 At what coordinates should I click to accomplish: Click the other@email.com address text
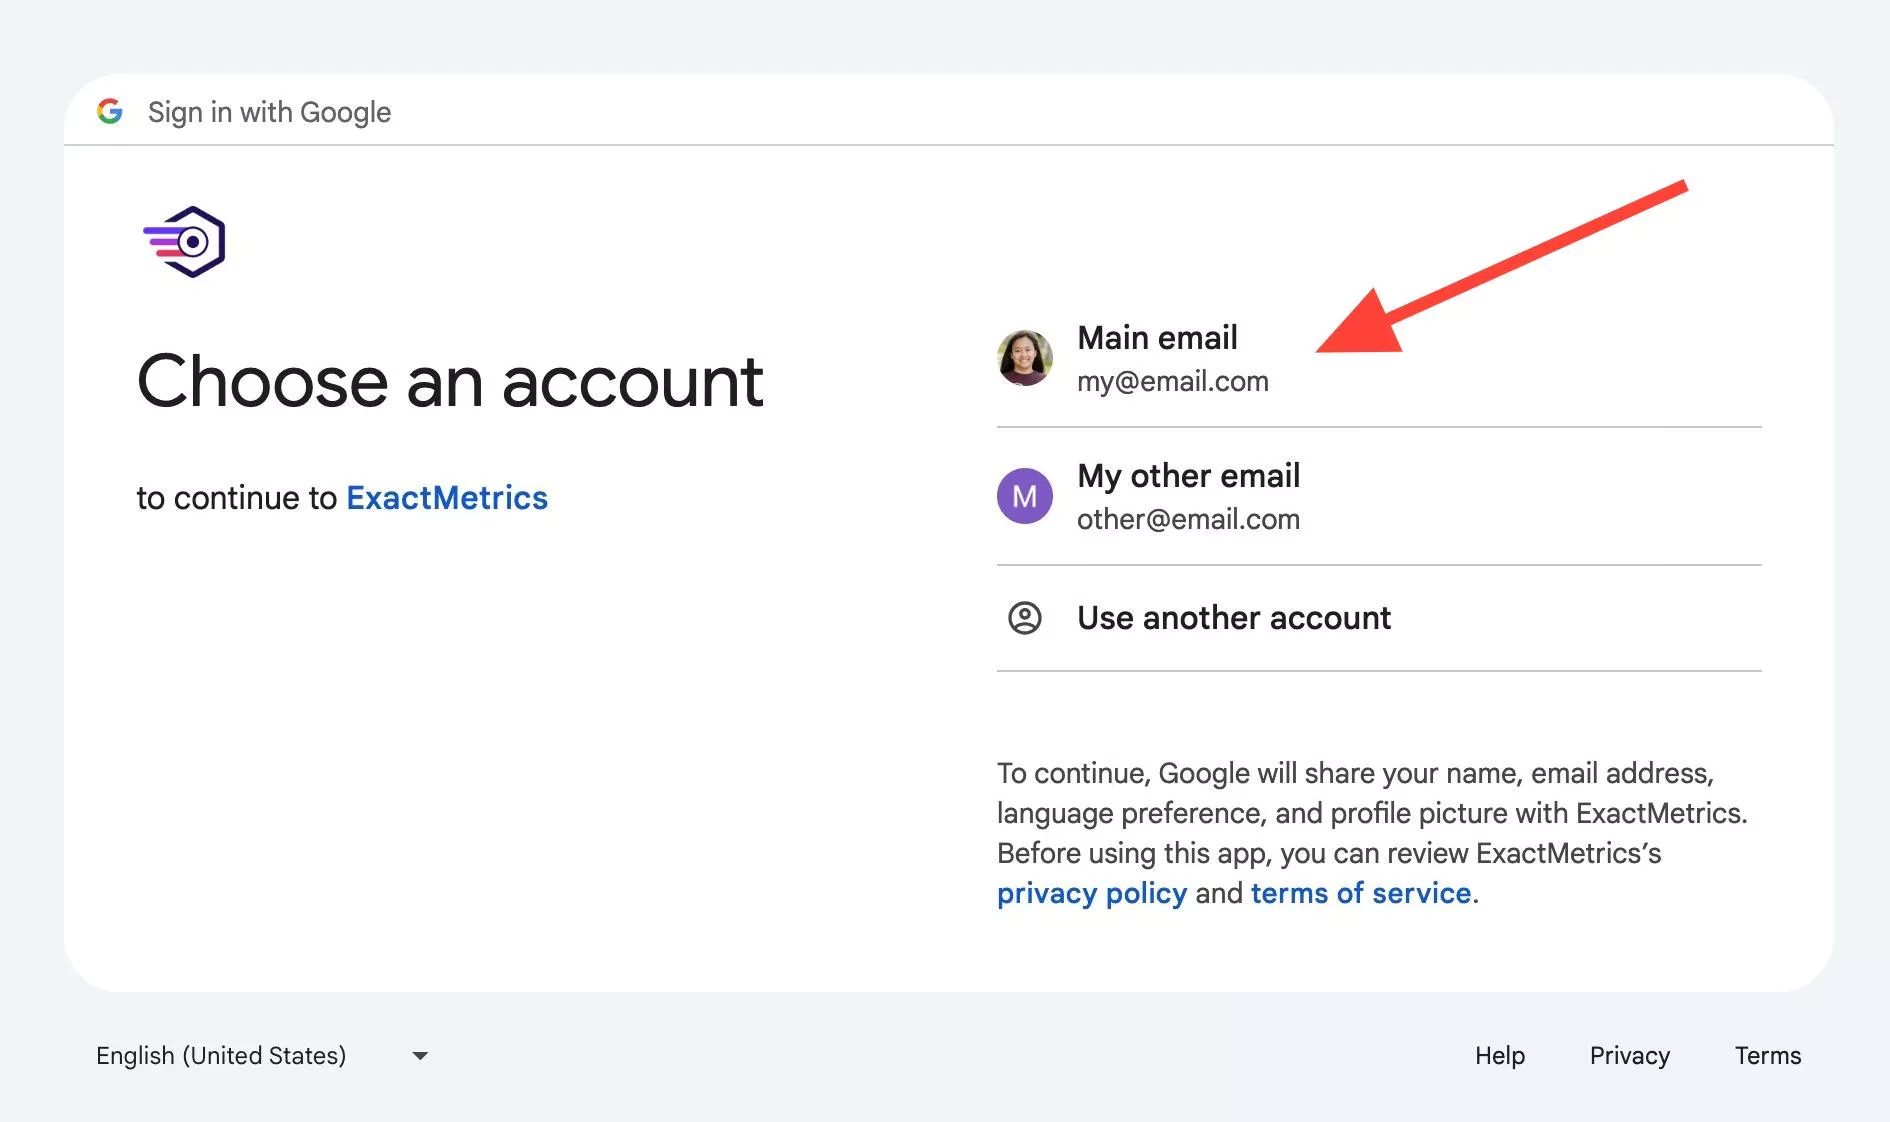pos(1189,520)
